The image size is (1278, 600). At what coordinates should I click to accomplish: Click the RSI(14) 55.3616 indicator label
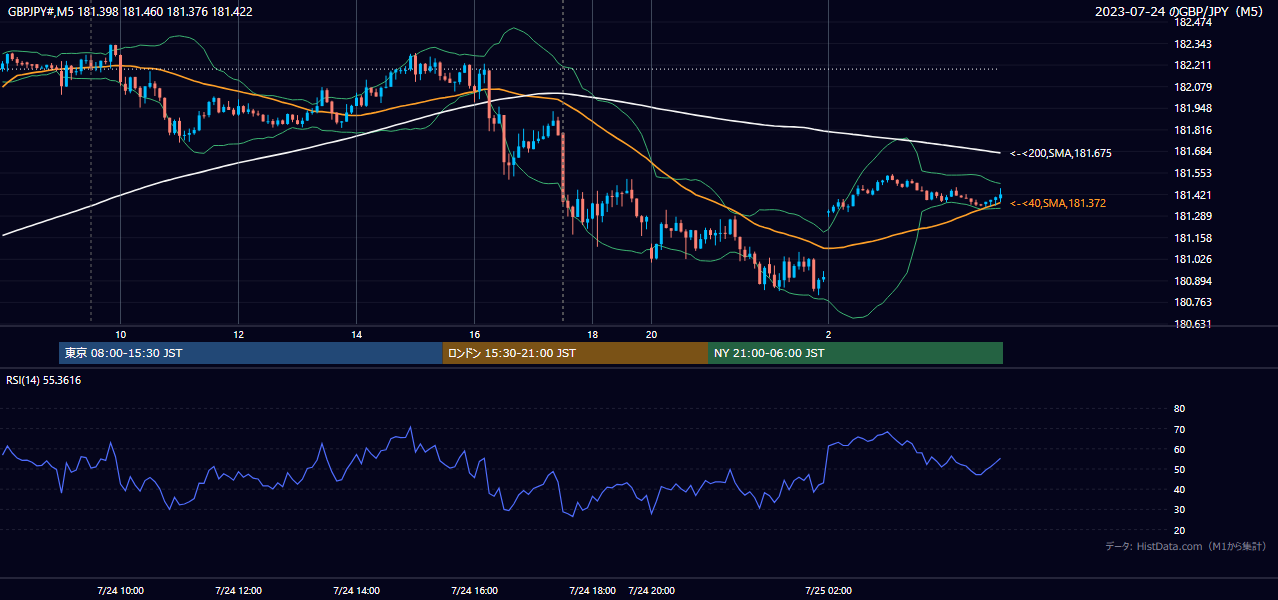coord(43,380)
